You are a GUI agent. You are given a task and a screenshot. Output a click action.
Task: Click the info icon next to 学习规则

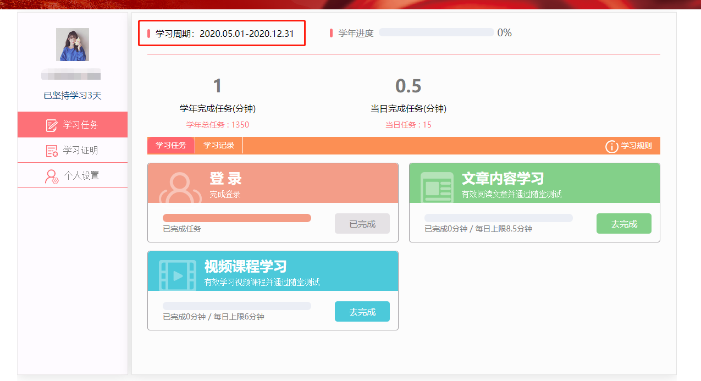(x=611, y=146)
